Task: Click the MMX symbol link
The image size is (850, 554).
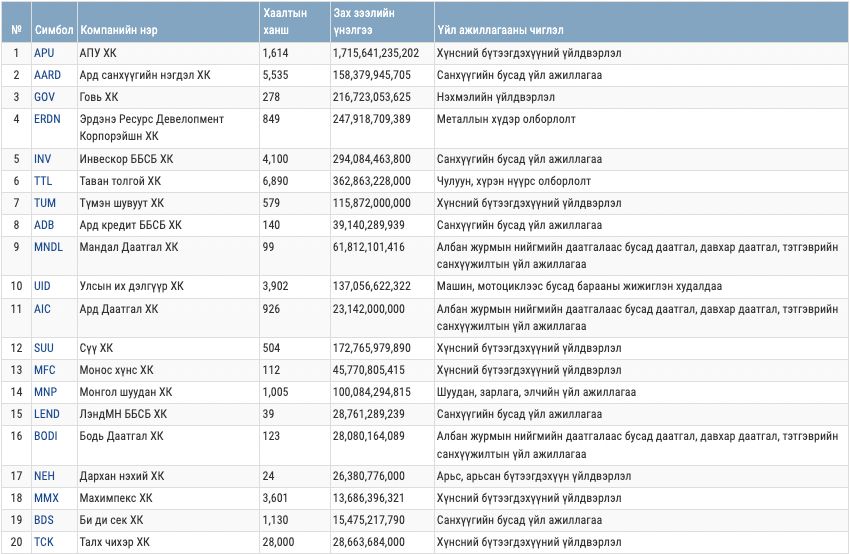Action: point(46,498)
